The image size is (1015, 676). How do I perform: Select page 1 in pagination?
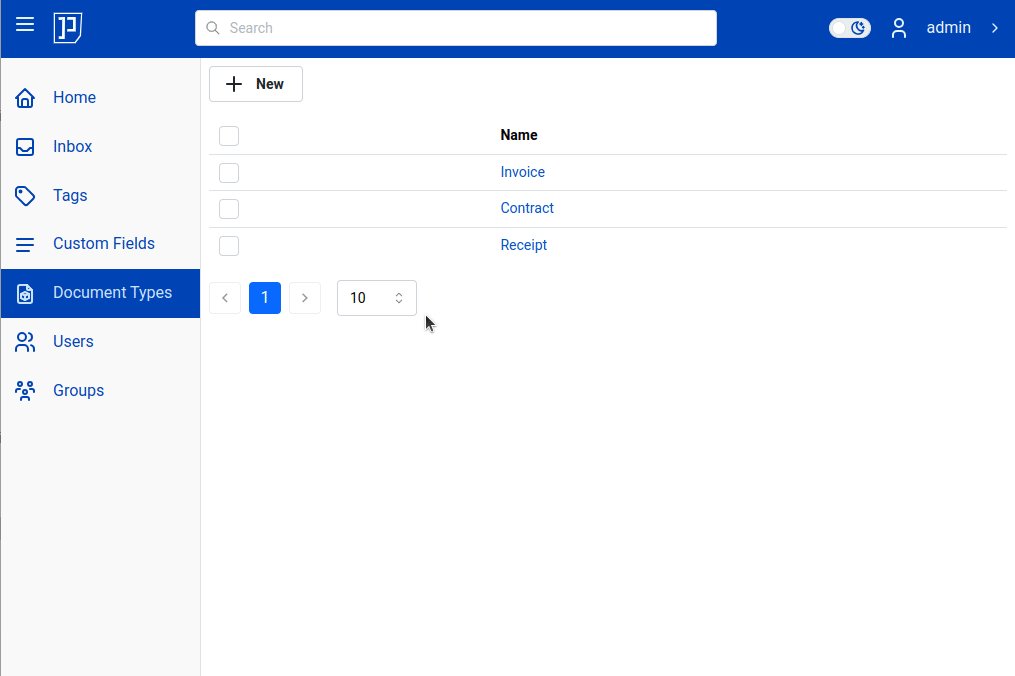coord(265,298)
